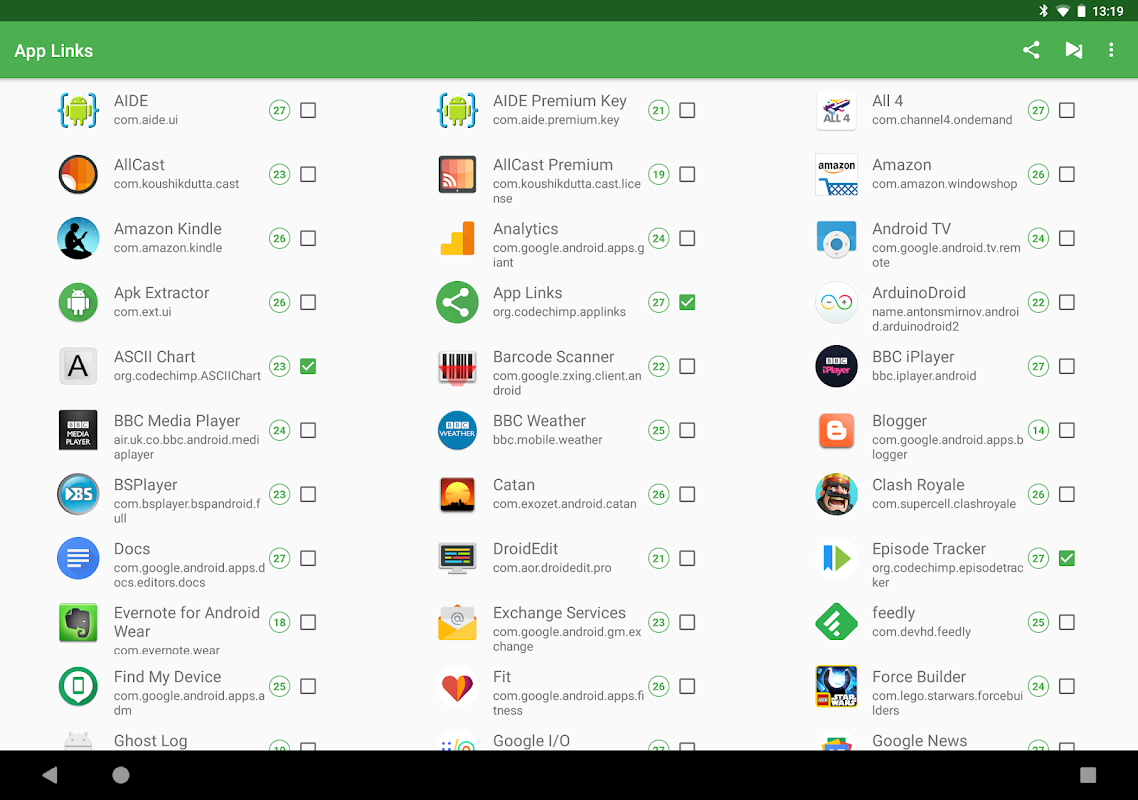The image size is (1138, 800).
Task: Tap the Android TV remote icon
Action: click(837, 238)
